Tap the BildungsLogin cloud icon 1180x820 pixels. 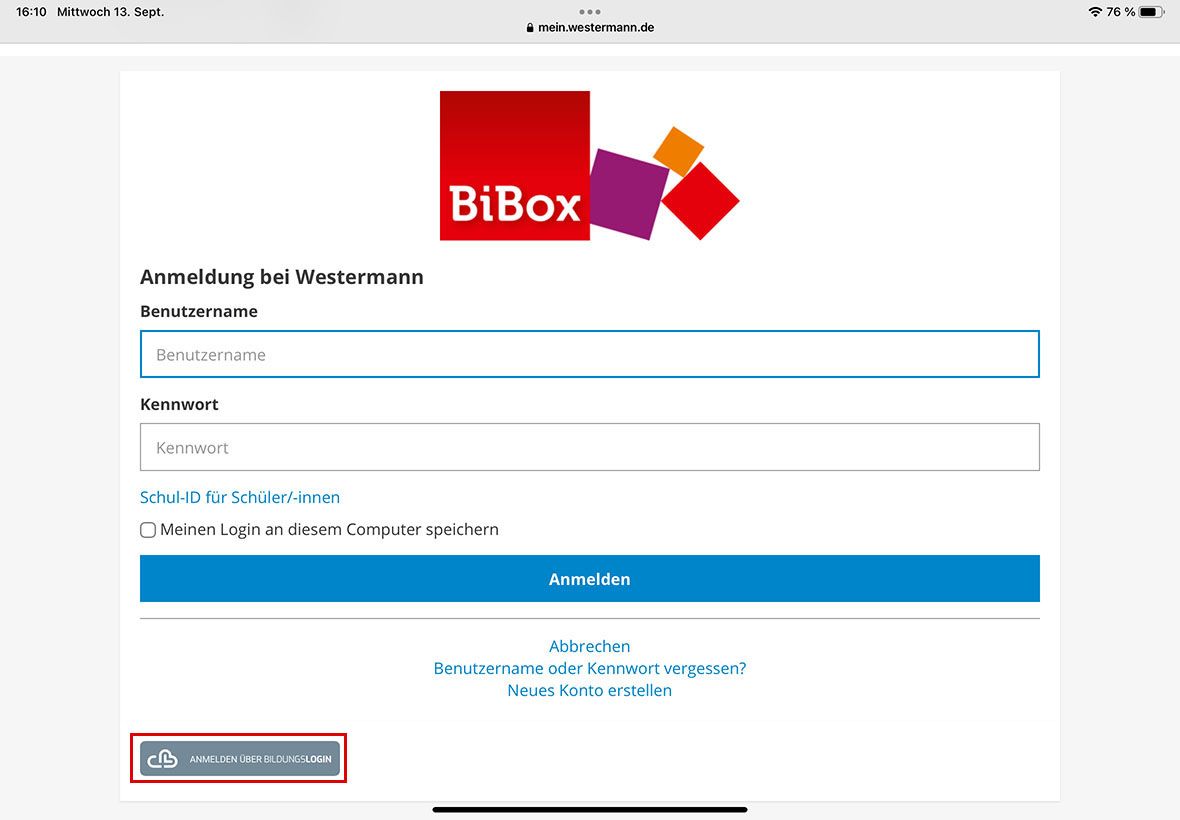coord(162,760)
